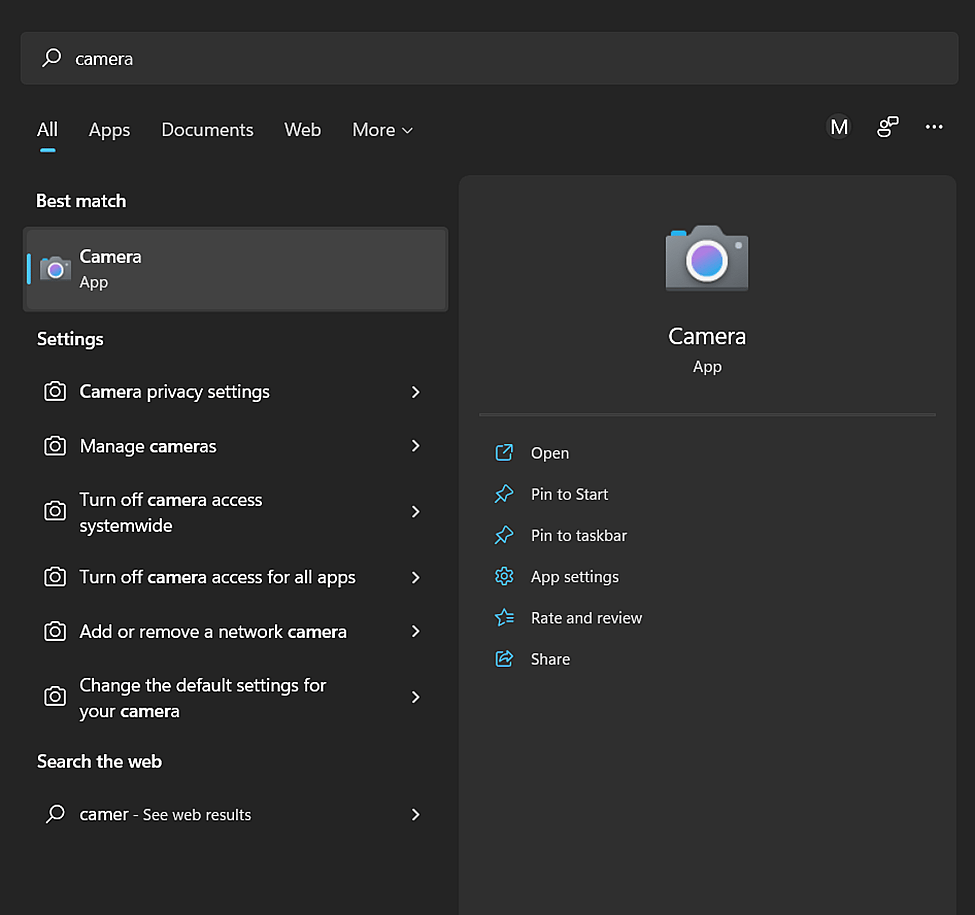
Task: Expand chevron for camer web results
Action: pos(415,814)
